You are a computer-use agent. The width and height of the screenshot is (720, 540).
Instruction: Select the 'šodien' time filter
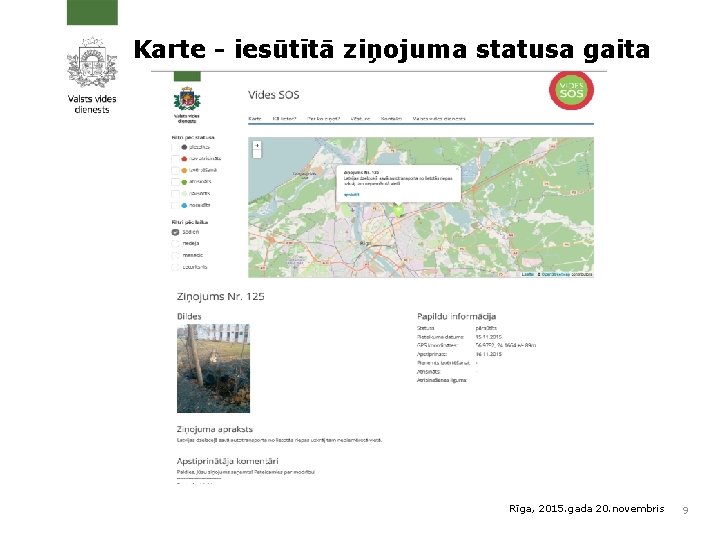175,232
